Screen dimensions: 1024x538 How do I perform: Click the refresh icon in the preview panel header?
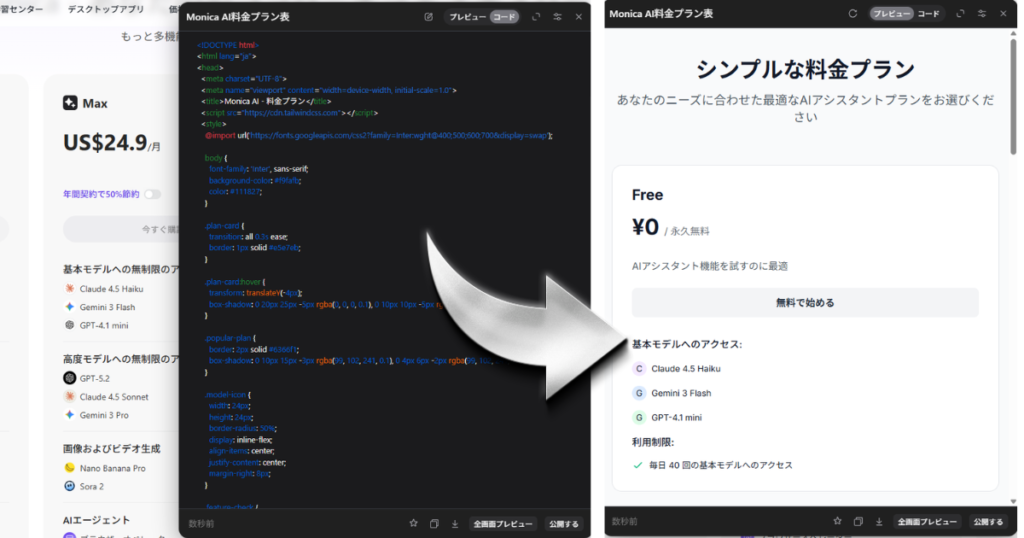[853, 14]
